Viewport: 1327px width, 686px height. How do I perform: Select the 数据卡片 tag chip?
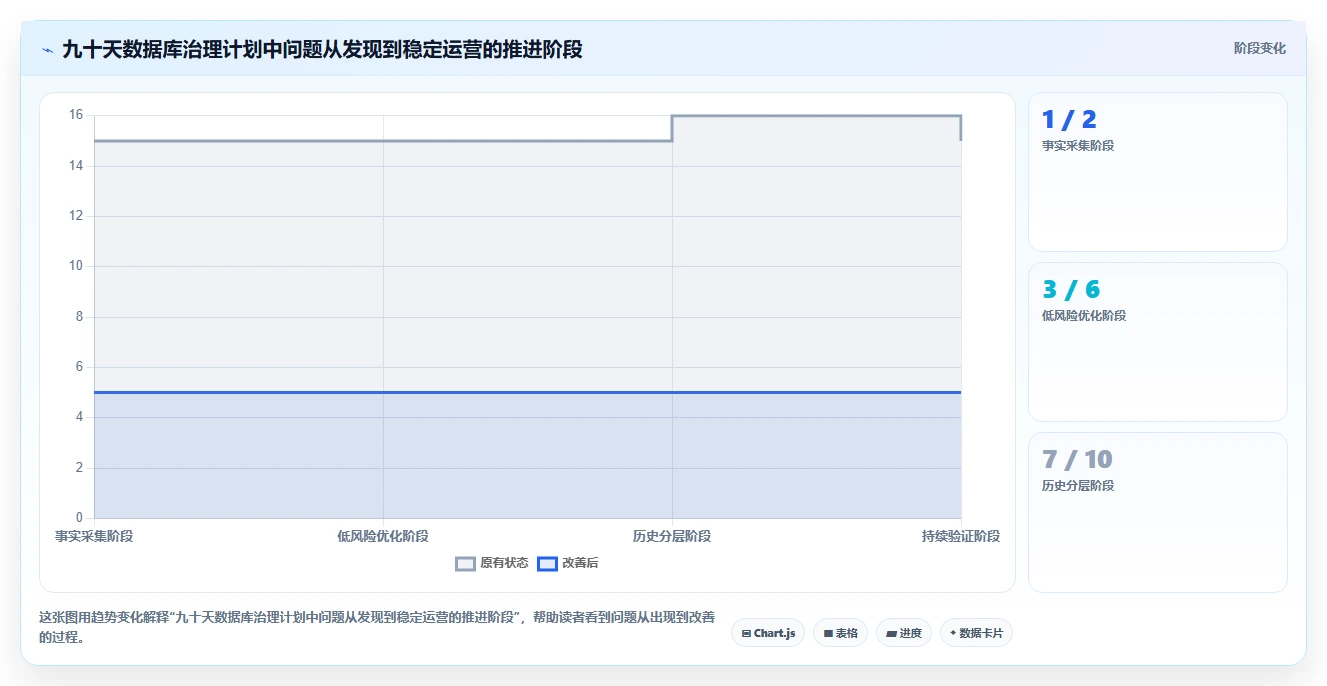click(976, 633)
